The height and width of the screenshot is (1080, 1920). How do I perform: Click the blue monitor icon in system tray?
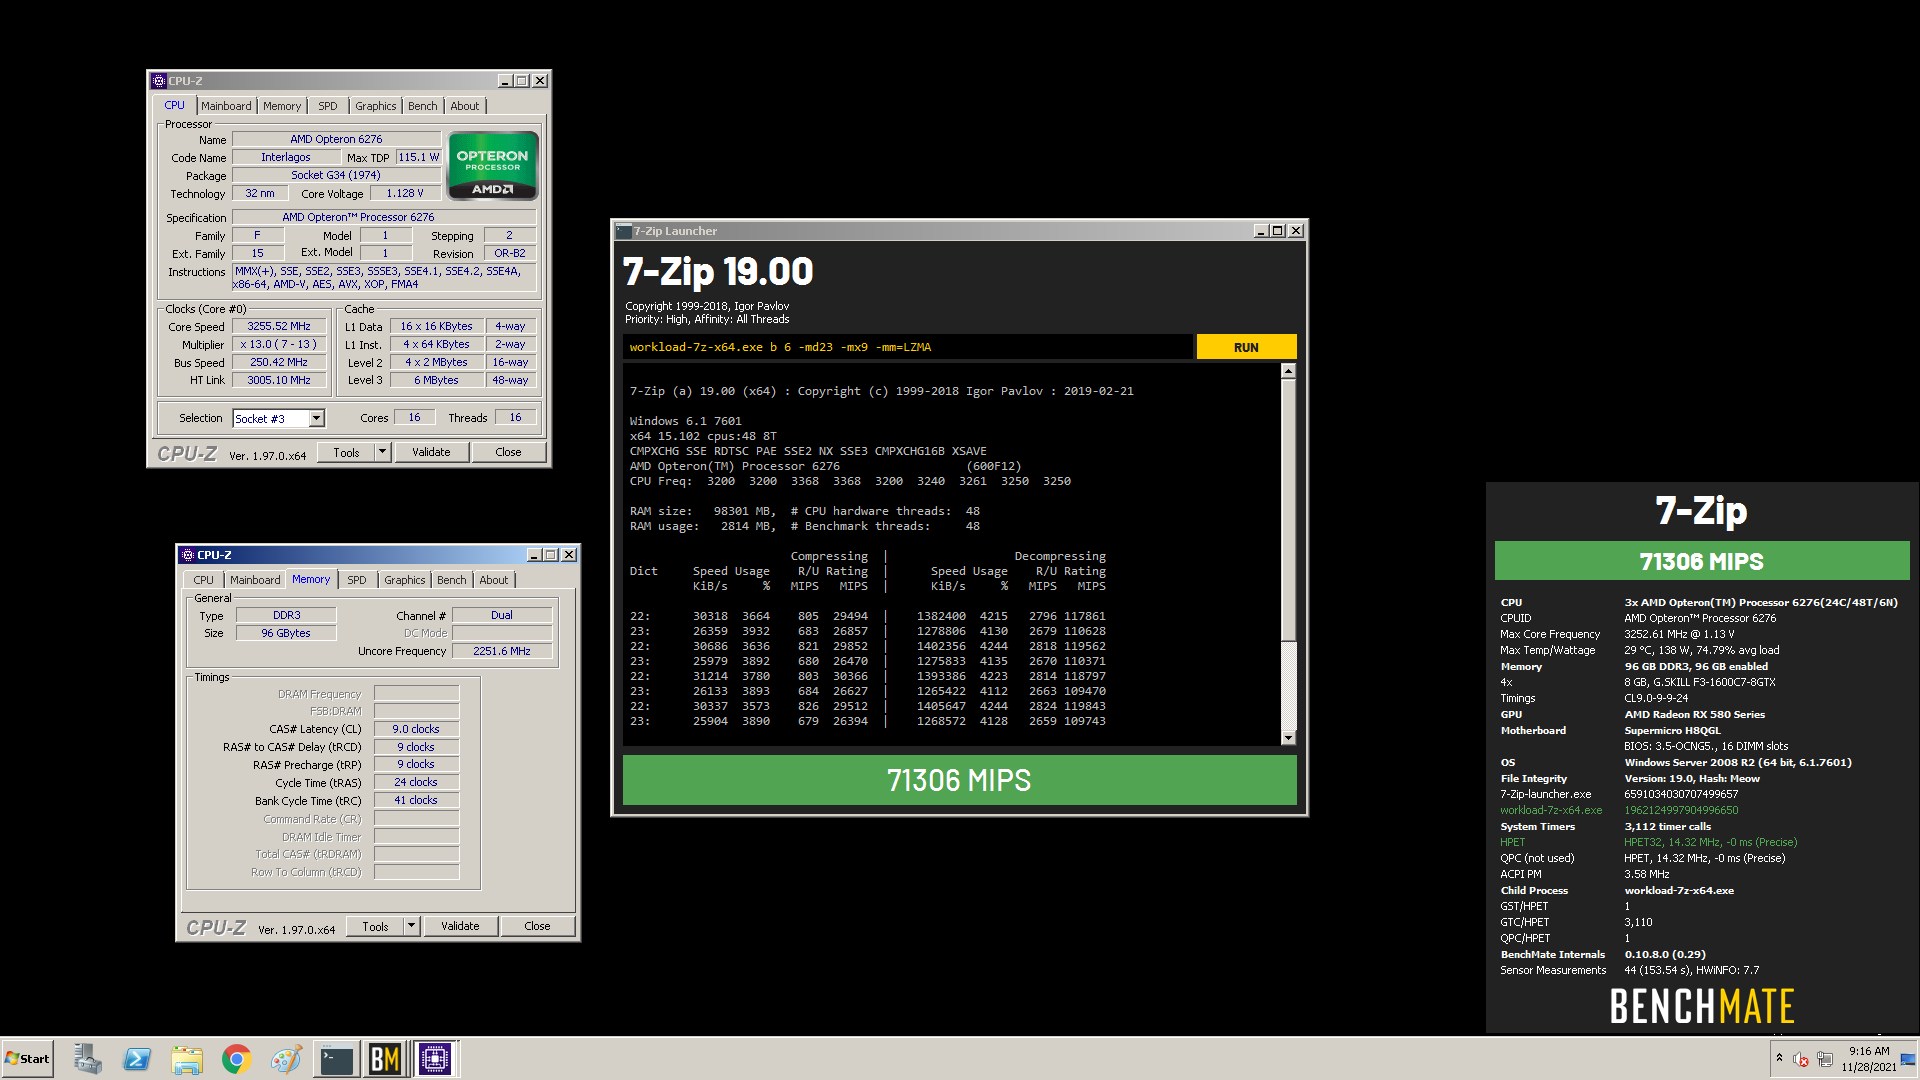(1908, 1060)
